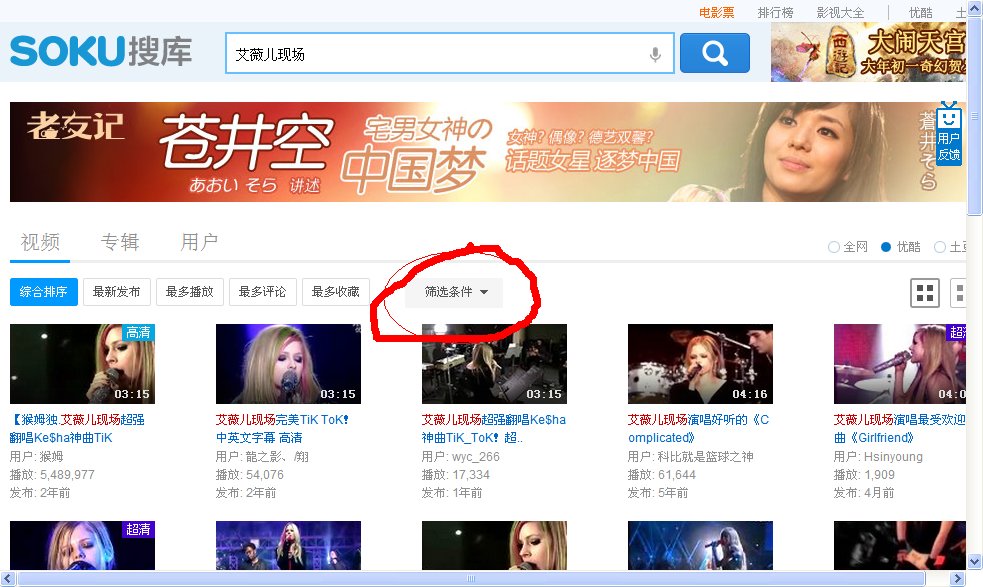
Task: Click the vertical scrollbar up arrow
Action: (x=974, y=8)
